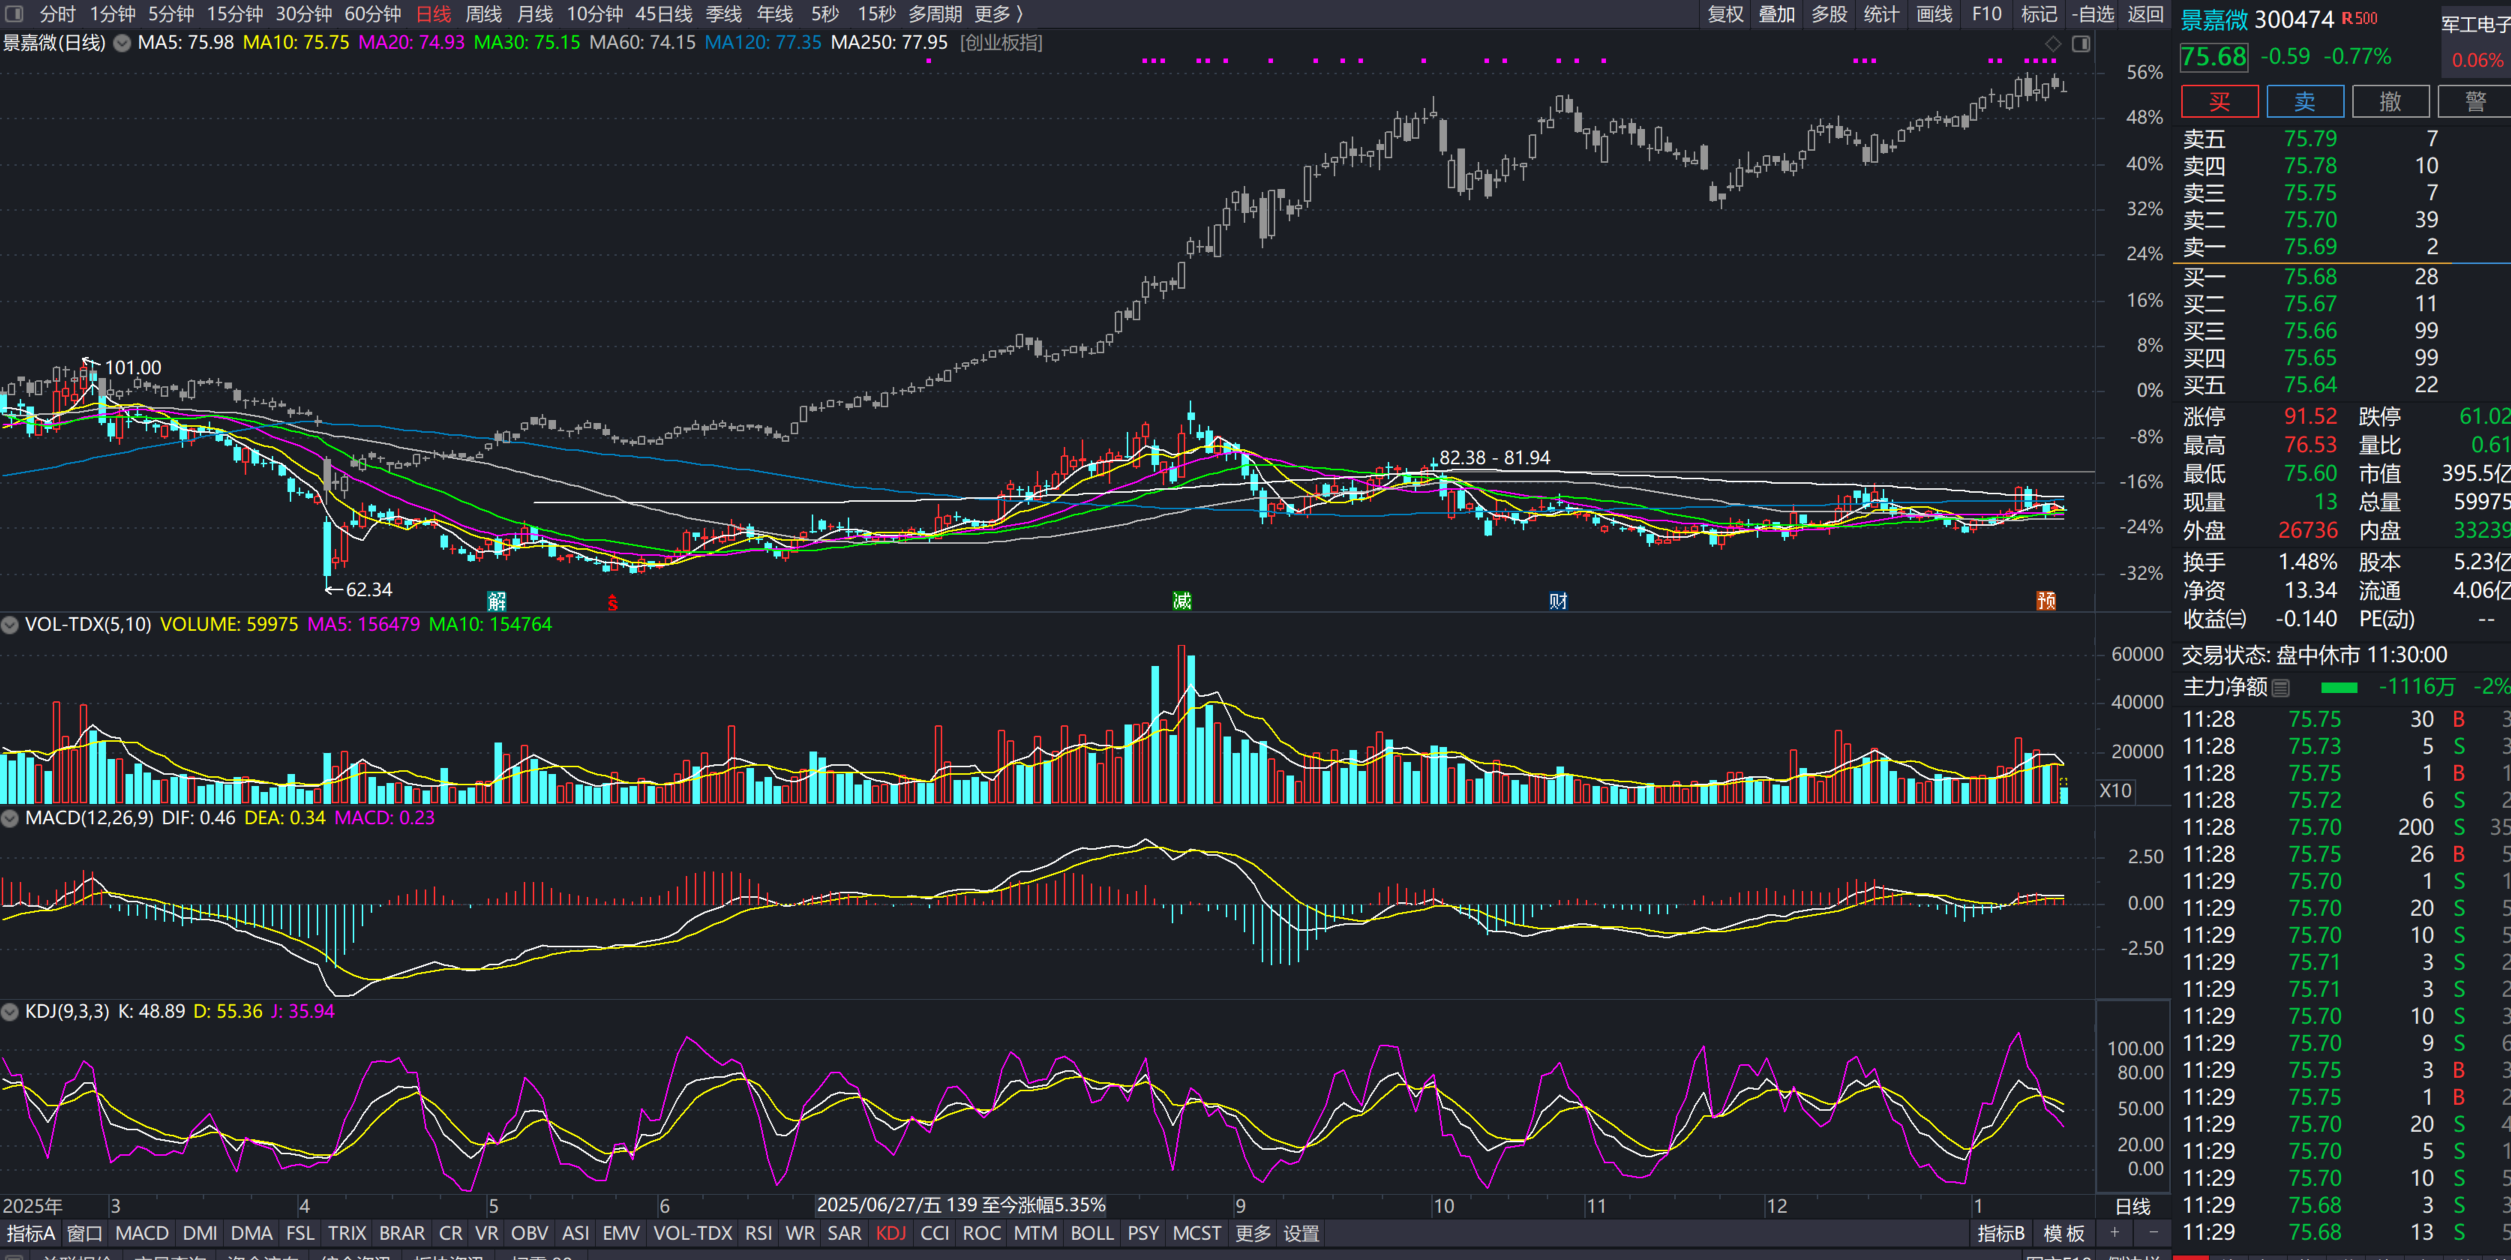This screenshot has width=2511, height=1260.
Task: Click the 主力净额 detail list icon
Action: (x=2281, y=688)
